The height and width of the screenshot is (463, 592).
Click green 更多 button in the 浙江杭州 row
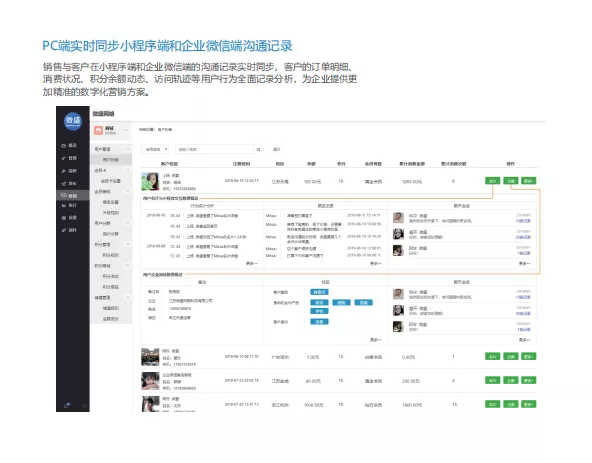click(x=528, y=404)
